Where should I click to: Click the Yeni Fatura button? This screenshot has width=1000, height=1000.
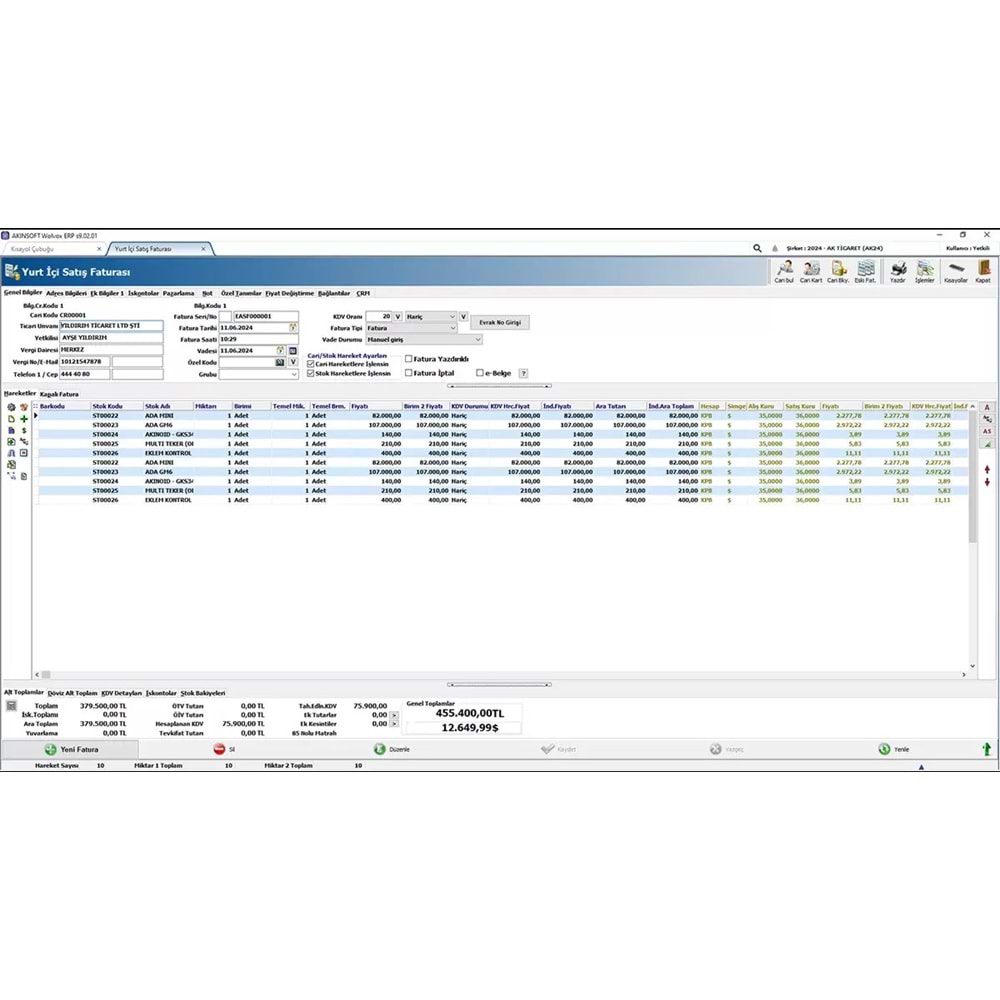coord(70,749)
